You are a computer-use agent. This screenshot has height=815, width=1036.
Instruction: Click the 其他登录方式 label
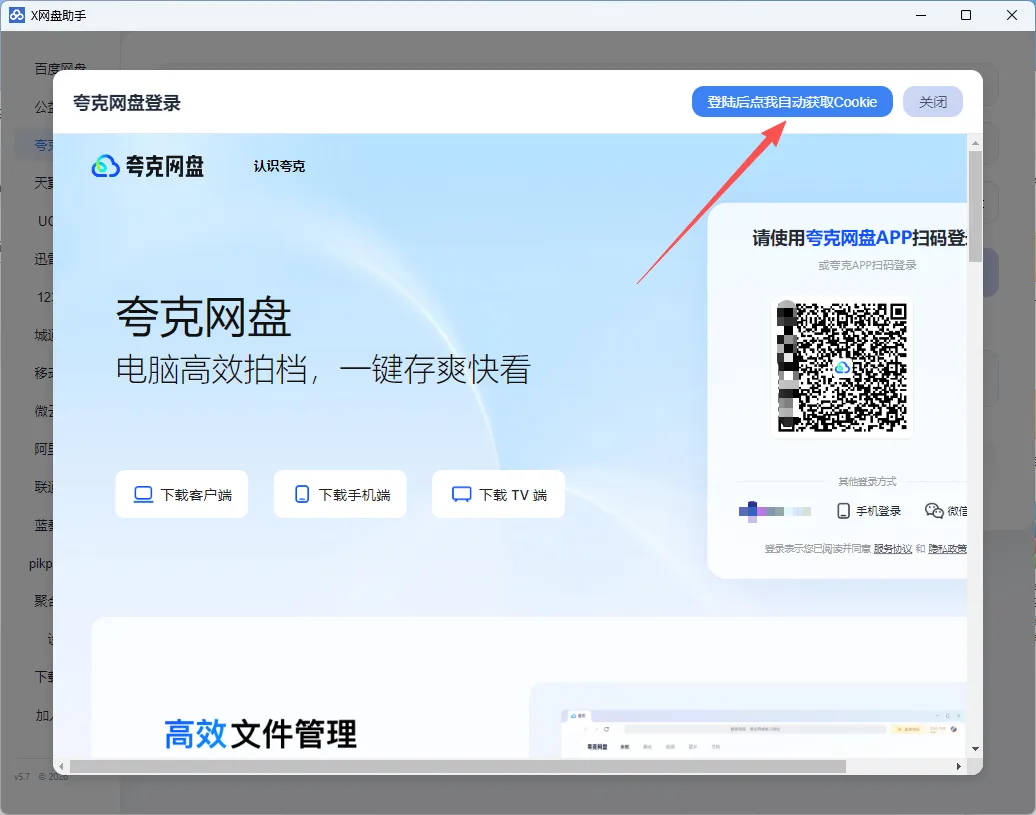click(867, 481)
